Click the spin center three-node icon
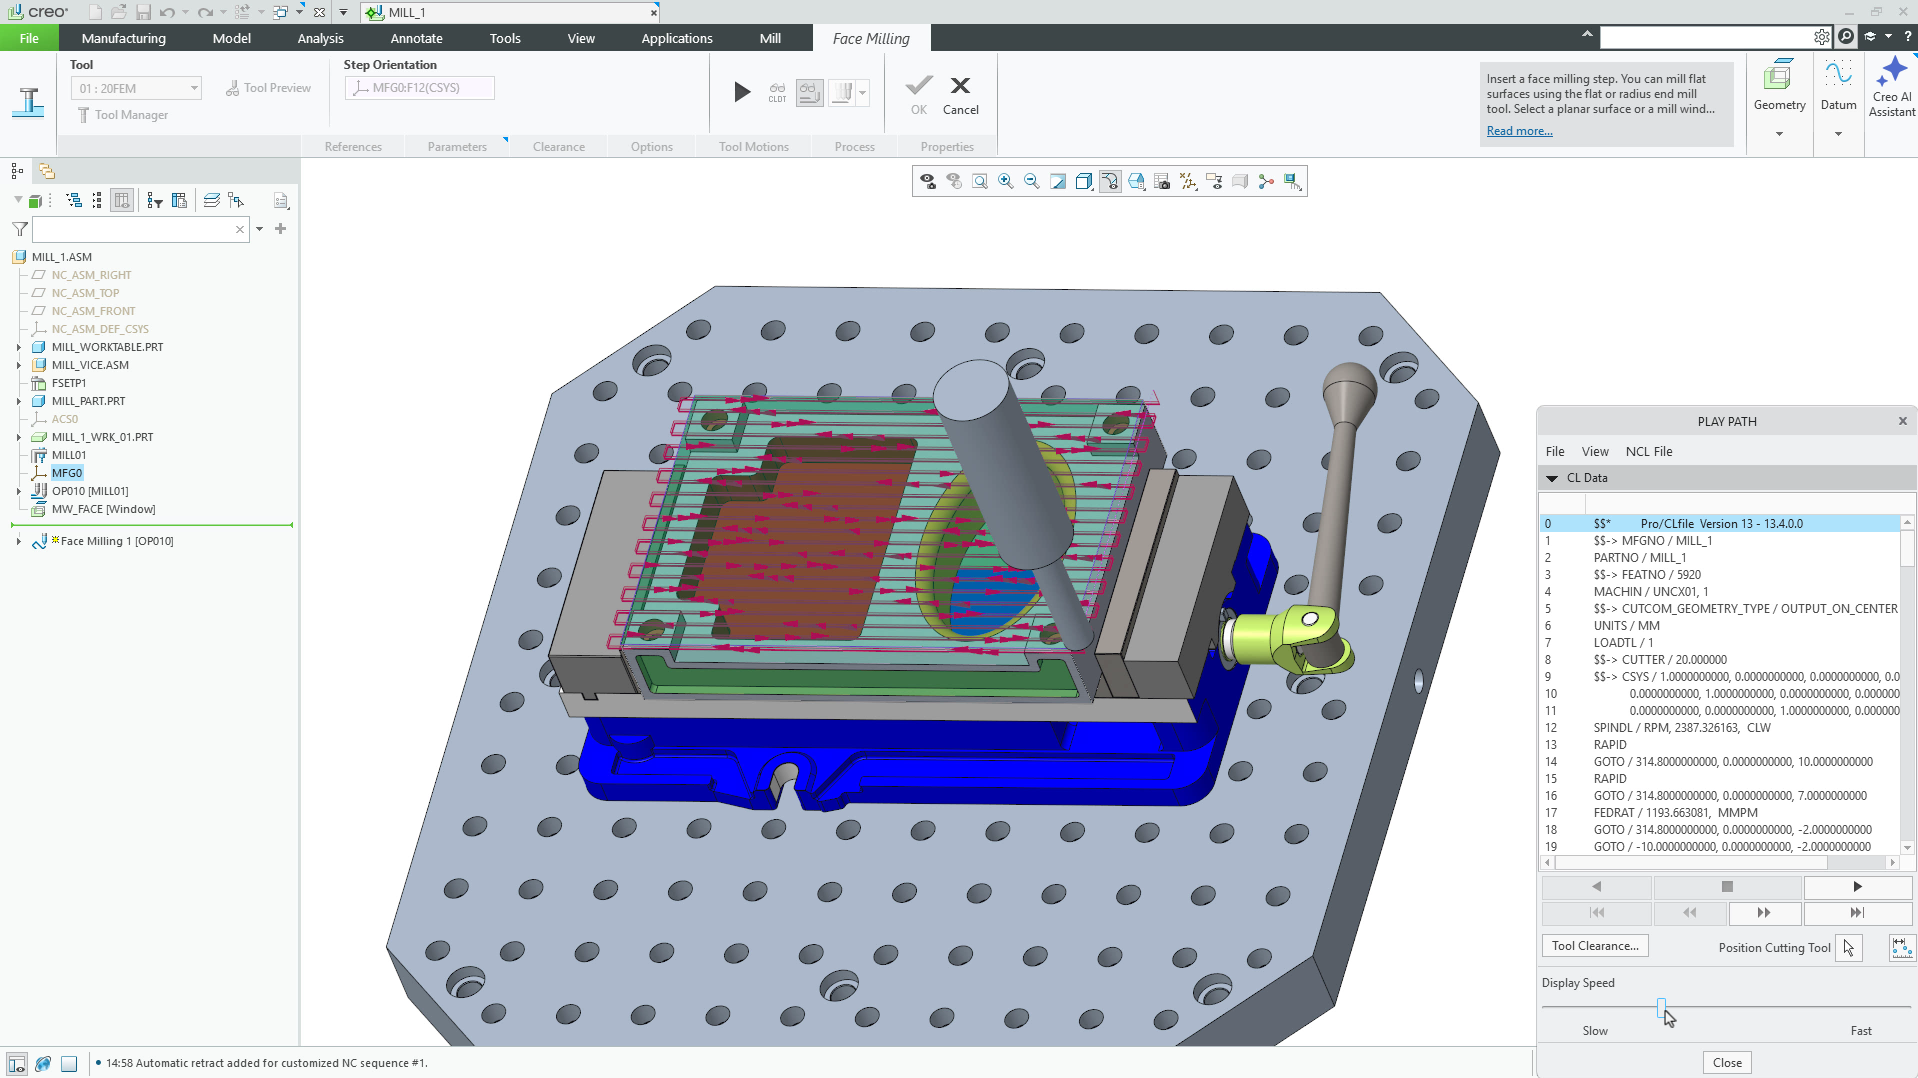 pyautogui.click(x=1266, y=181)
